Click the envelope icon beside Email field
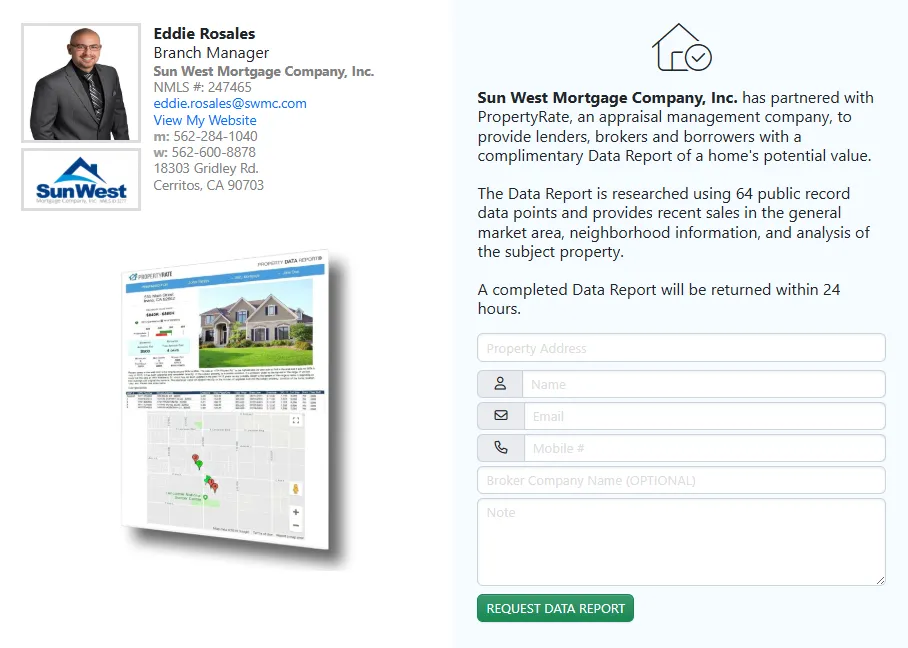Screen dimensions: 908x648 (x=501, y=416)
